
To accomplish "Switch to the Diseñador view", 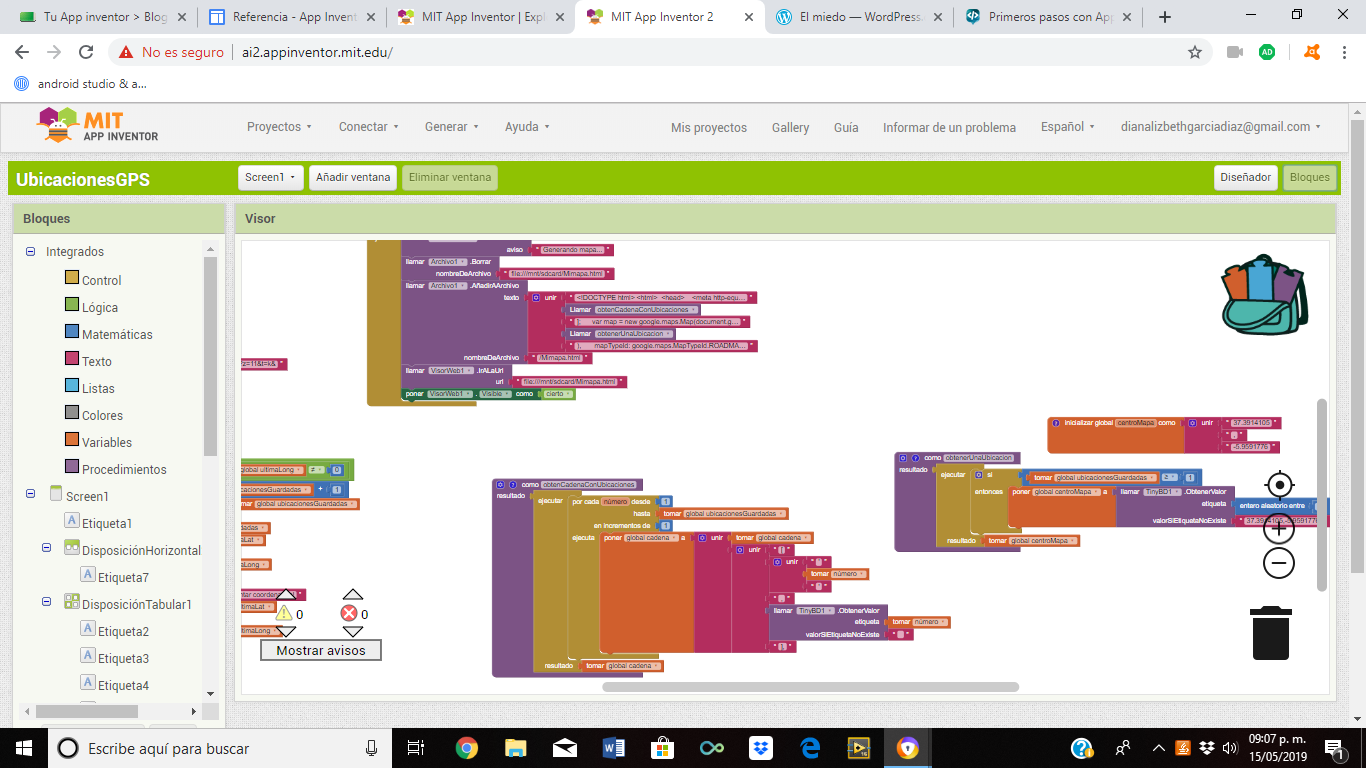I will coord(1246,177).
